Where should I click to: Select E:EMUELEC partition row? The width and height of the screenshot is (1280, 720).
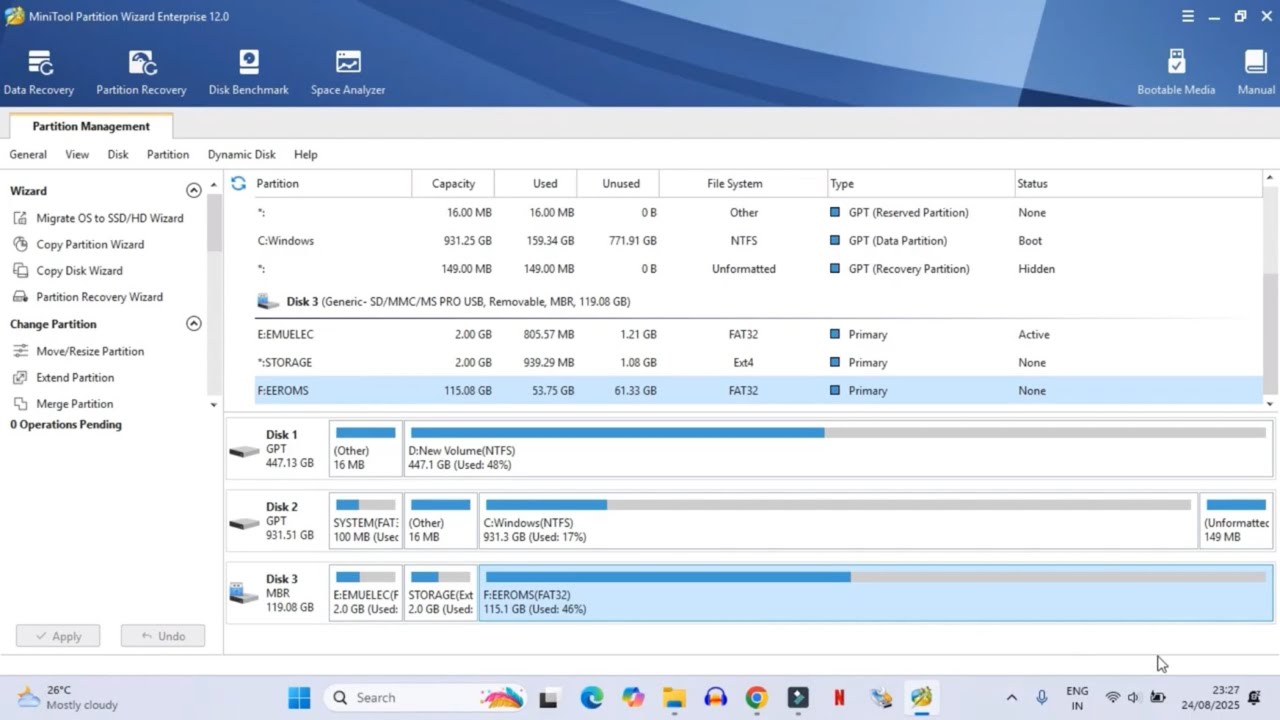759,334
